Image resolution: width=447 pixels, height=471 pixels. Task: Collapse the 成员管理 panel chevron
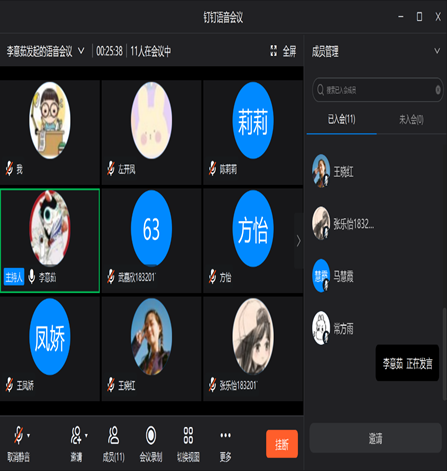tap(437, 51)
